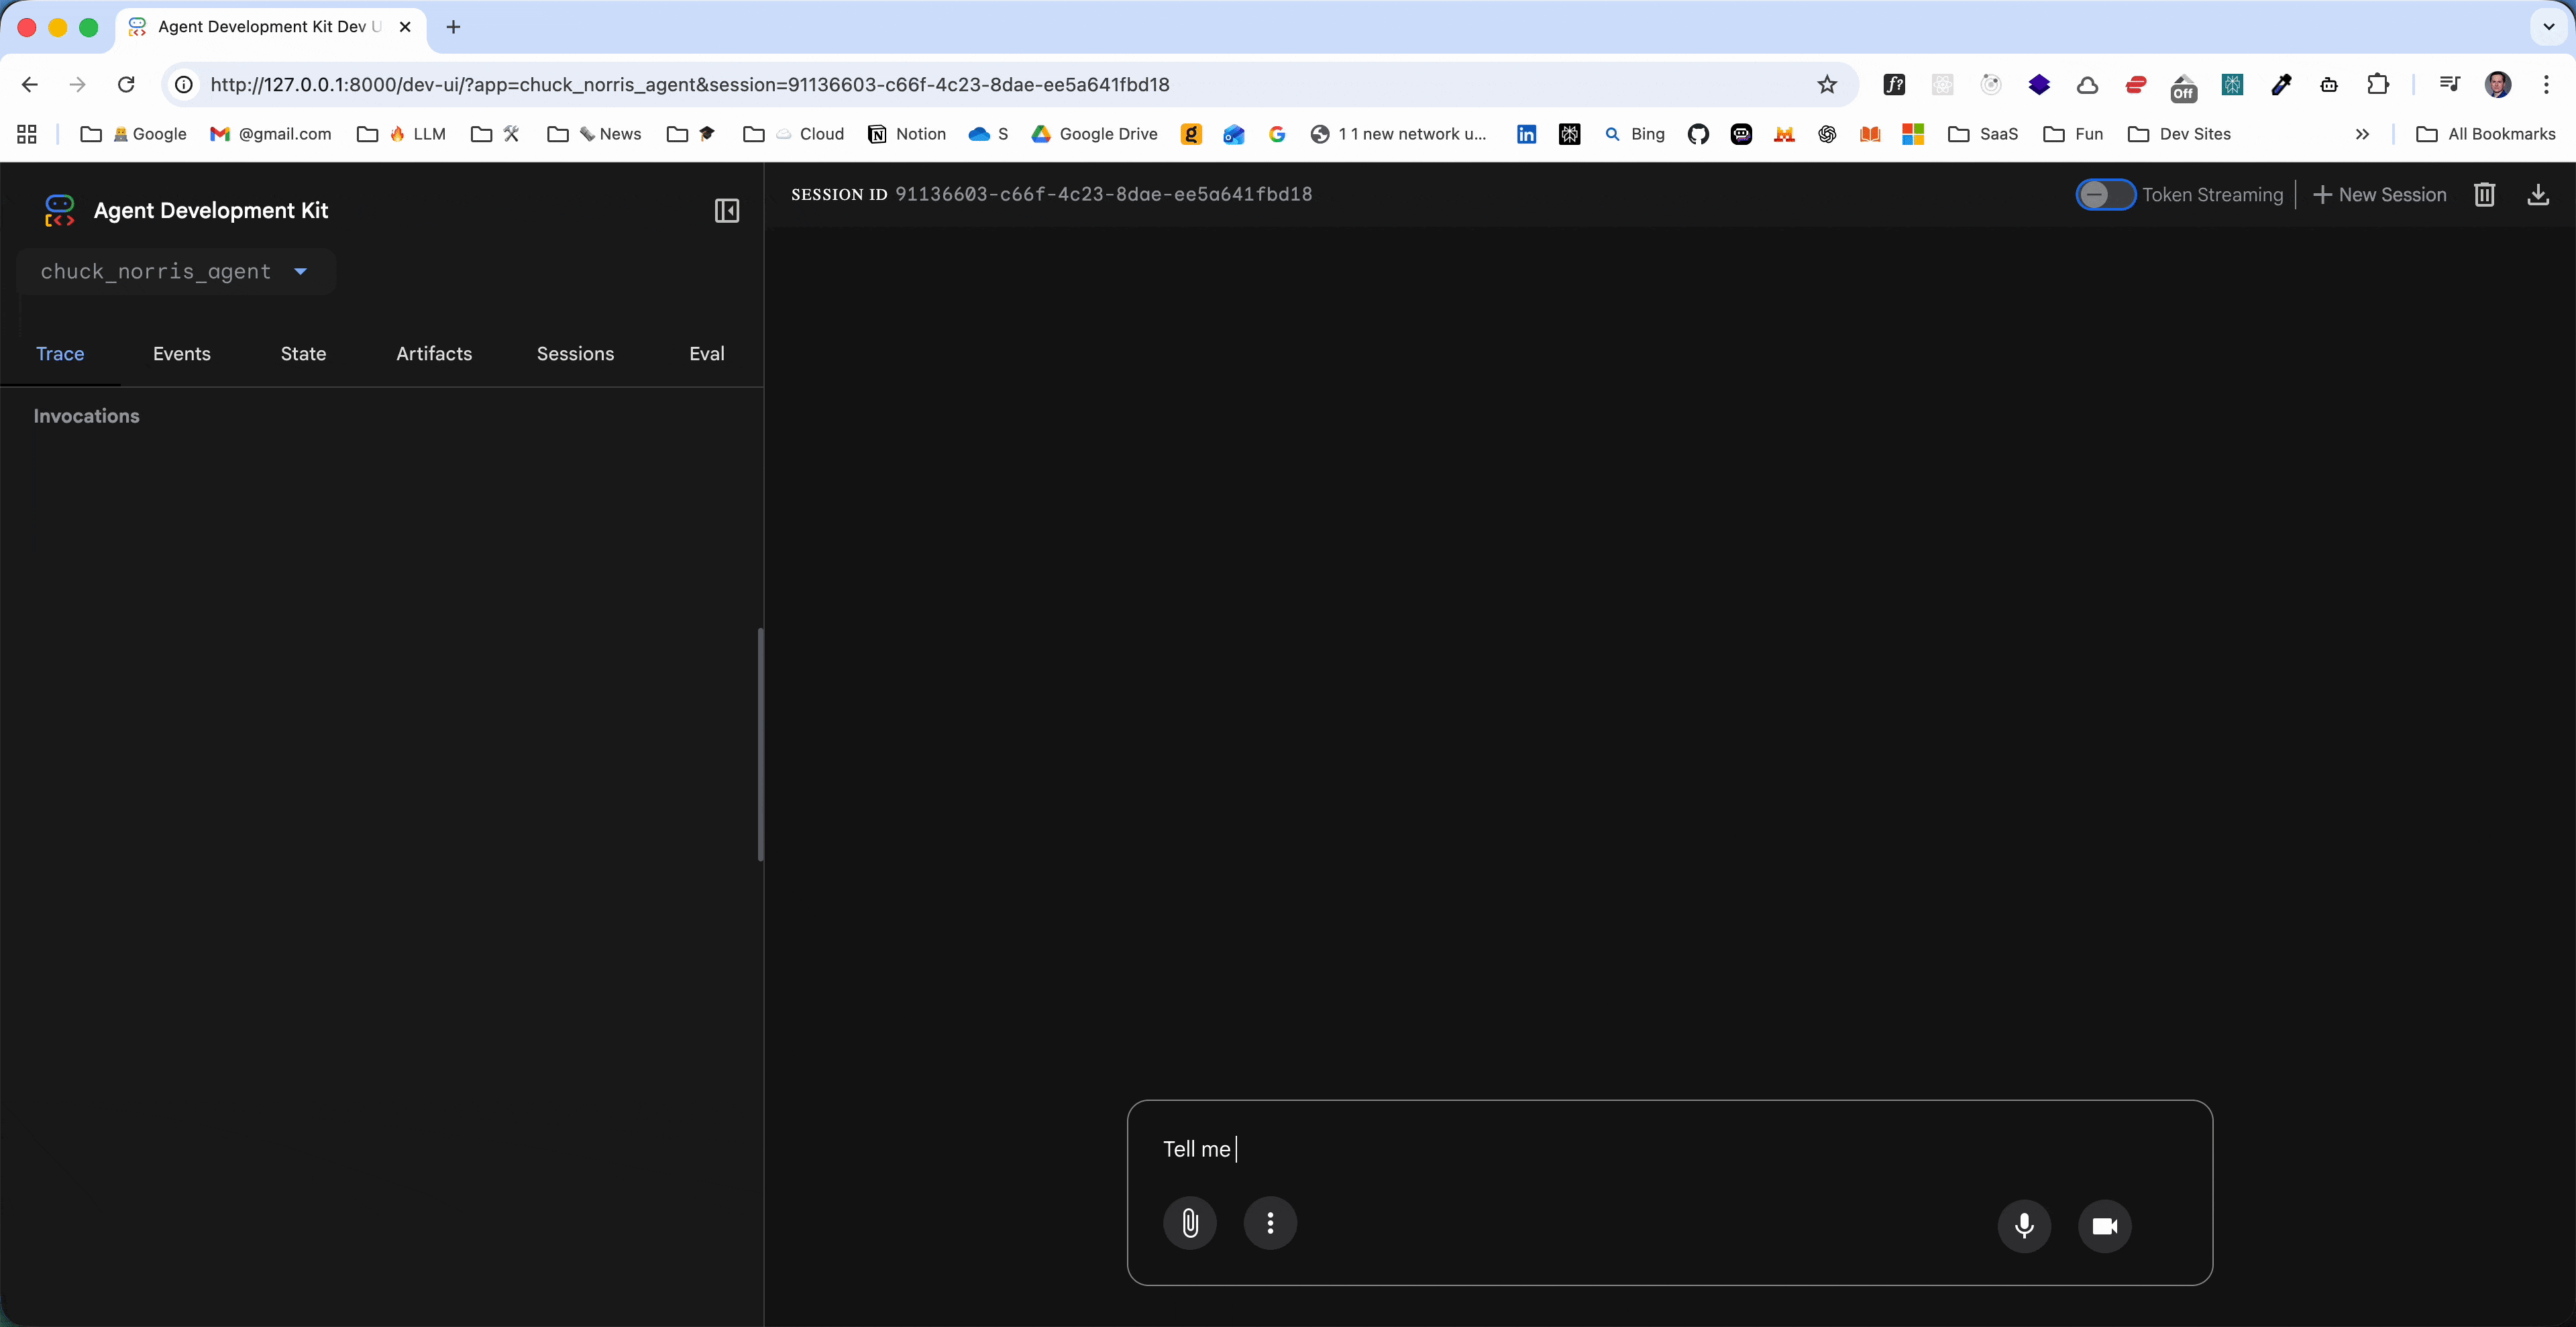This screenshot has height=1327, width=2576.
Task: Collapse the side panel with the panel icon
Action: (727, 210)
